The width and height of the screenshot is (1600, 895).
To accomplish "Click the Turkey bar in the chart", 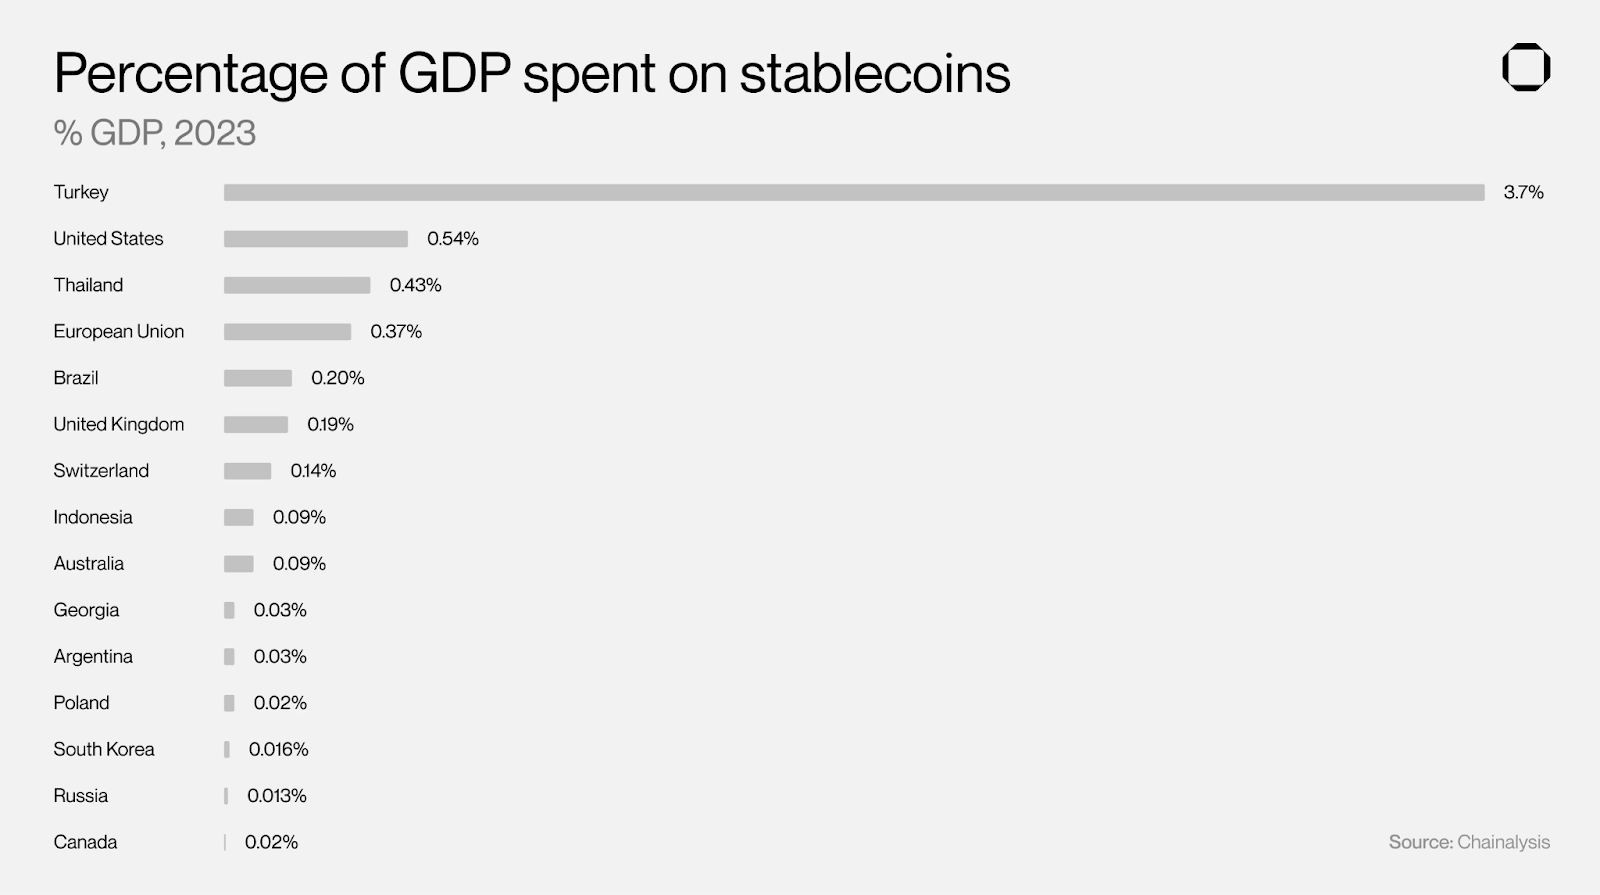I will click(854, 192).
